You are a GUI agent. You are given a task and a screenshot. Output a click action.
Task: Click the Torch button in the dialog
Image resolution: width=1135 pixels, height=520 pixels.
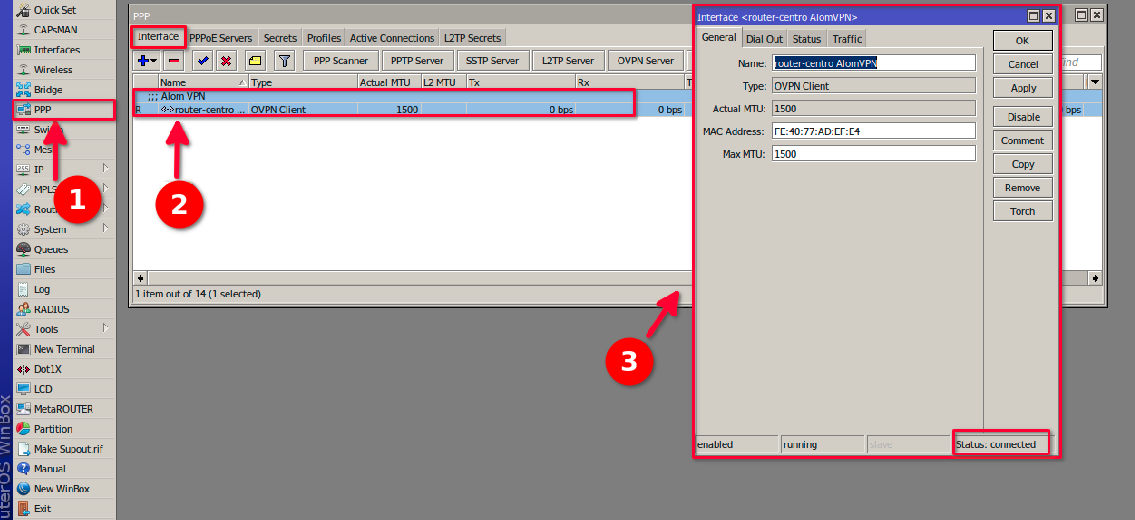(1022, 211)
